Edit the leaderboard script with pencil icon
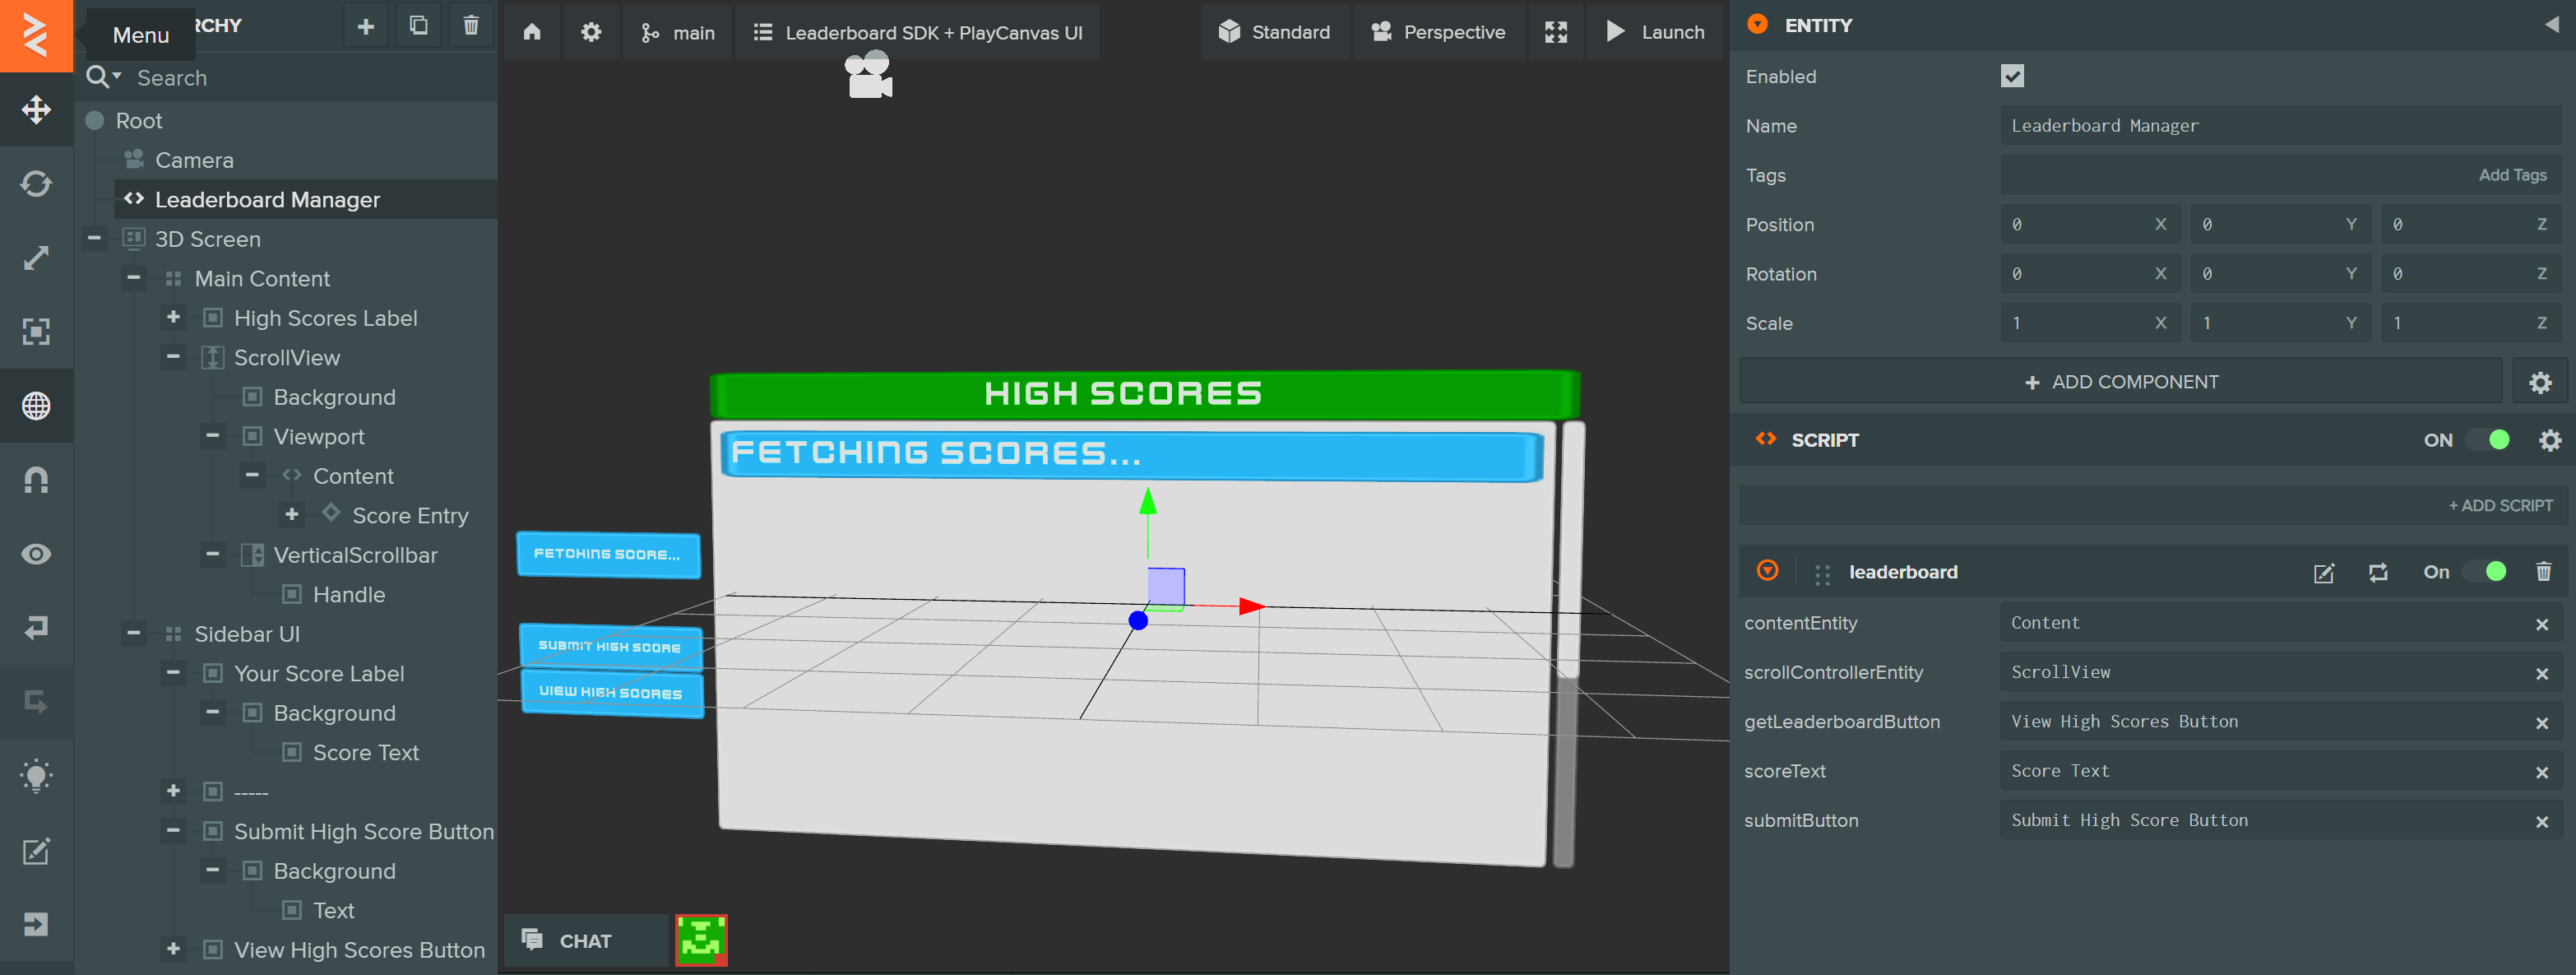Image resolution: width=2576 pixels, height=975 pixels. pos(2323,572)
